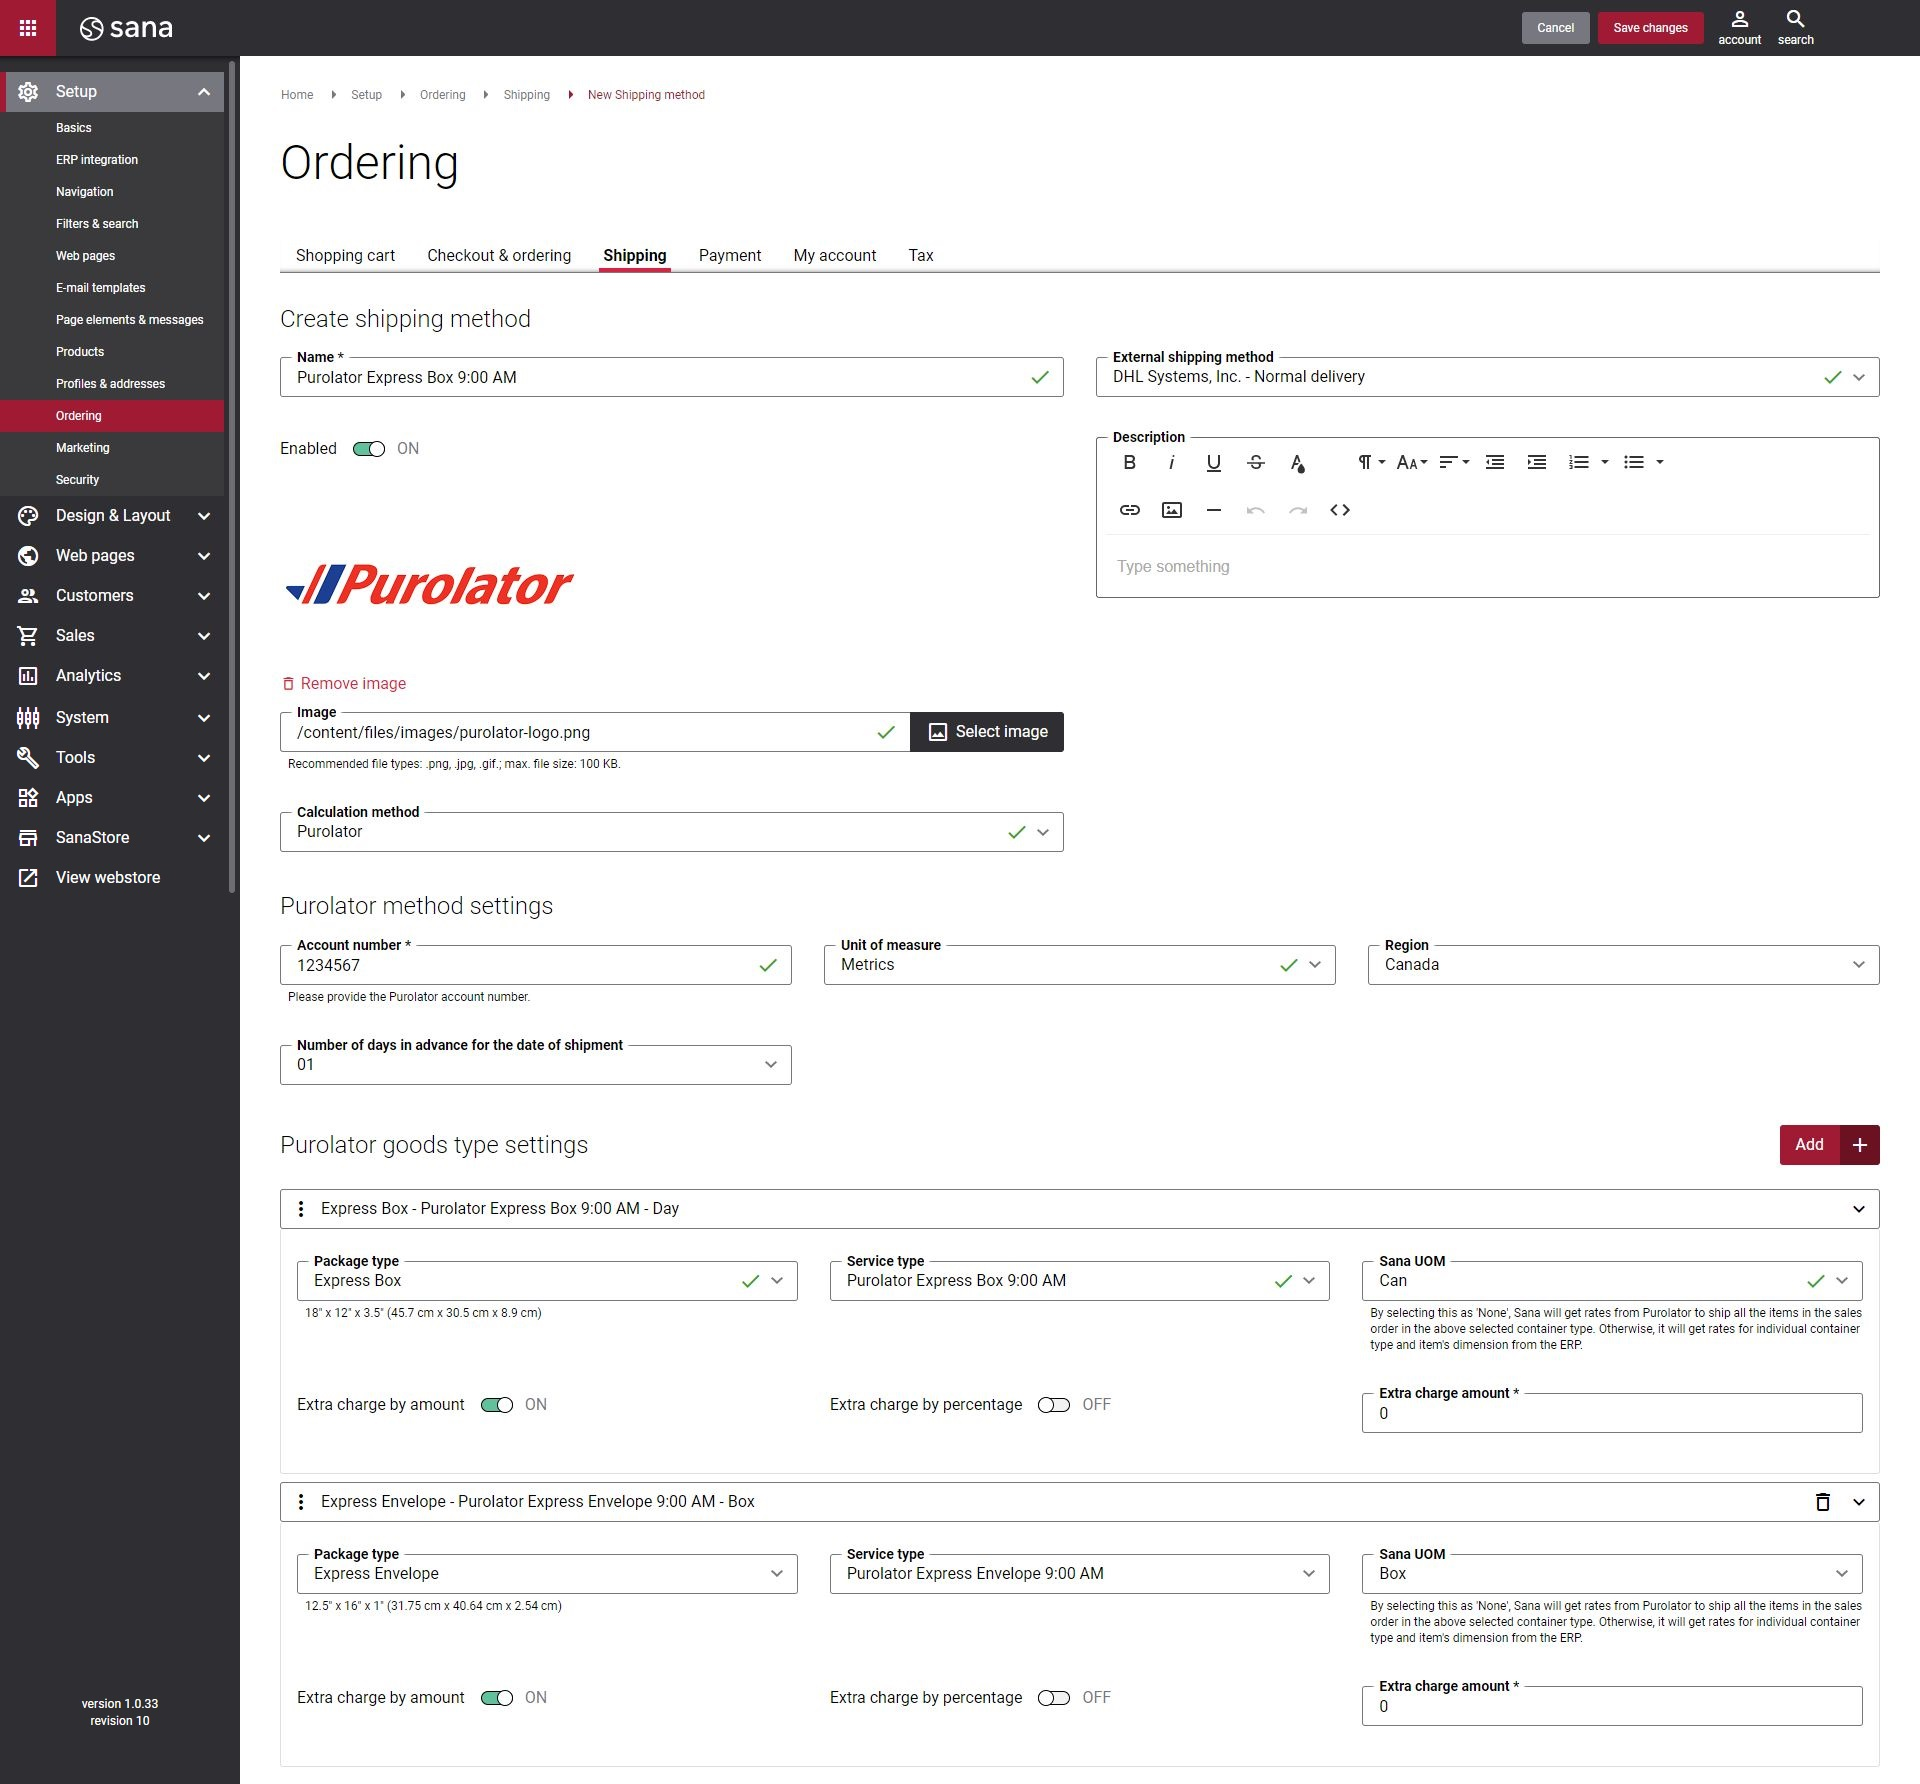Open Service type Purolator Express Envelope dropdown

[1079, 1574]
